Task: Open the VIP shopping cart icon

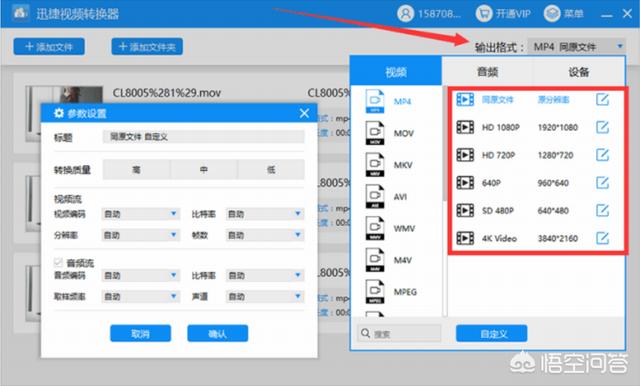Action: click(484, 13)
